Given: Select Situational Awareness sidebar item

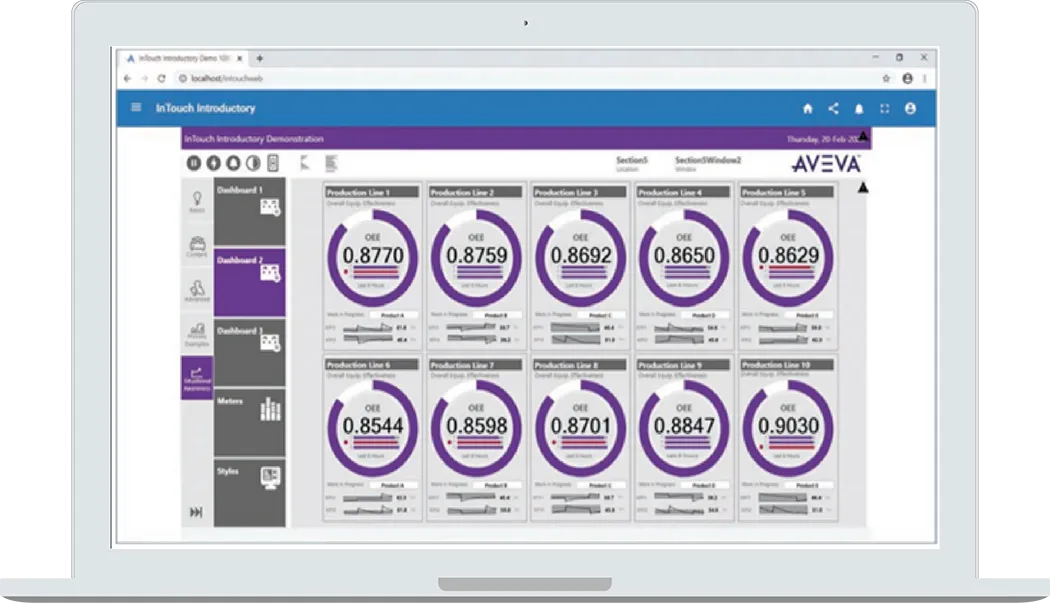Looking at the screenshot, I should coord(197,379).
